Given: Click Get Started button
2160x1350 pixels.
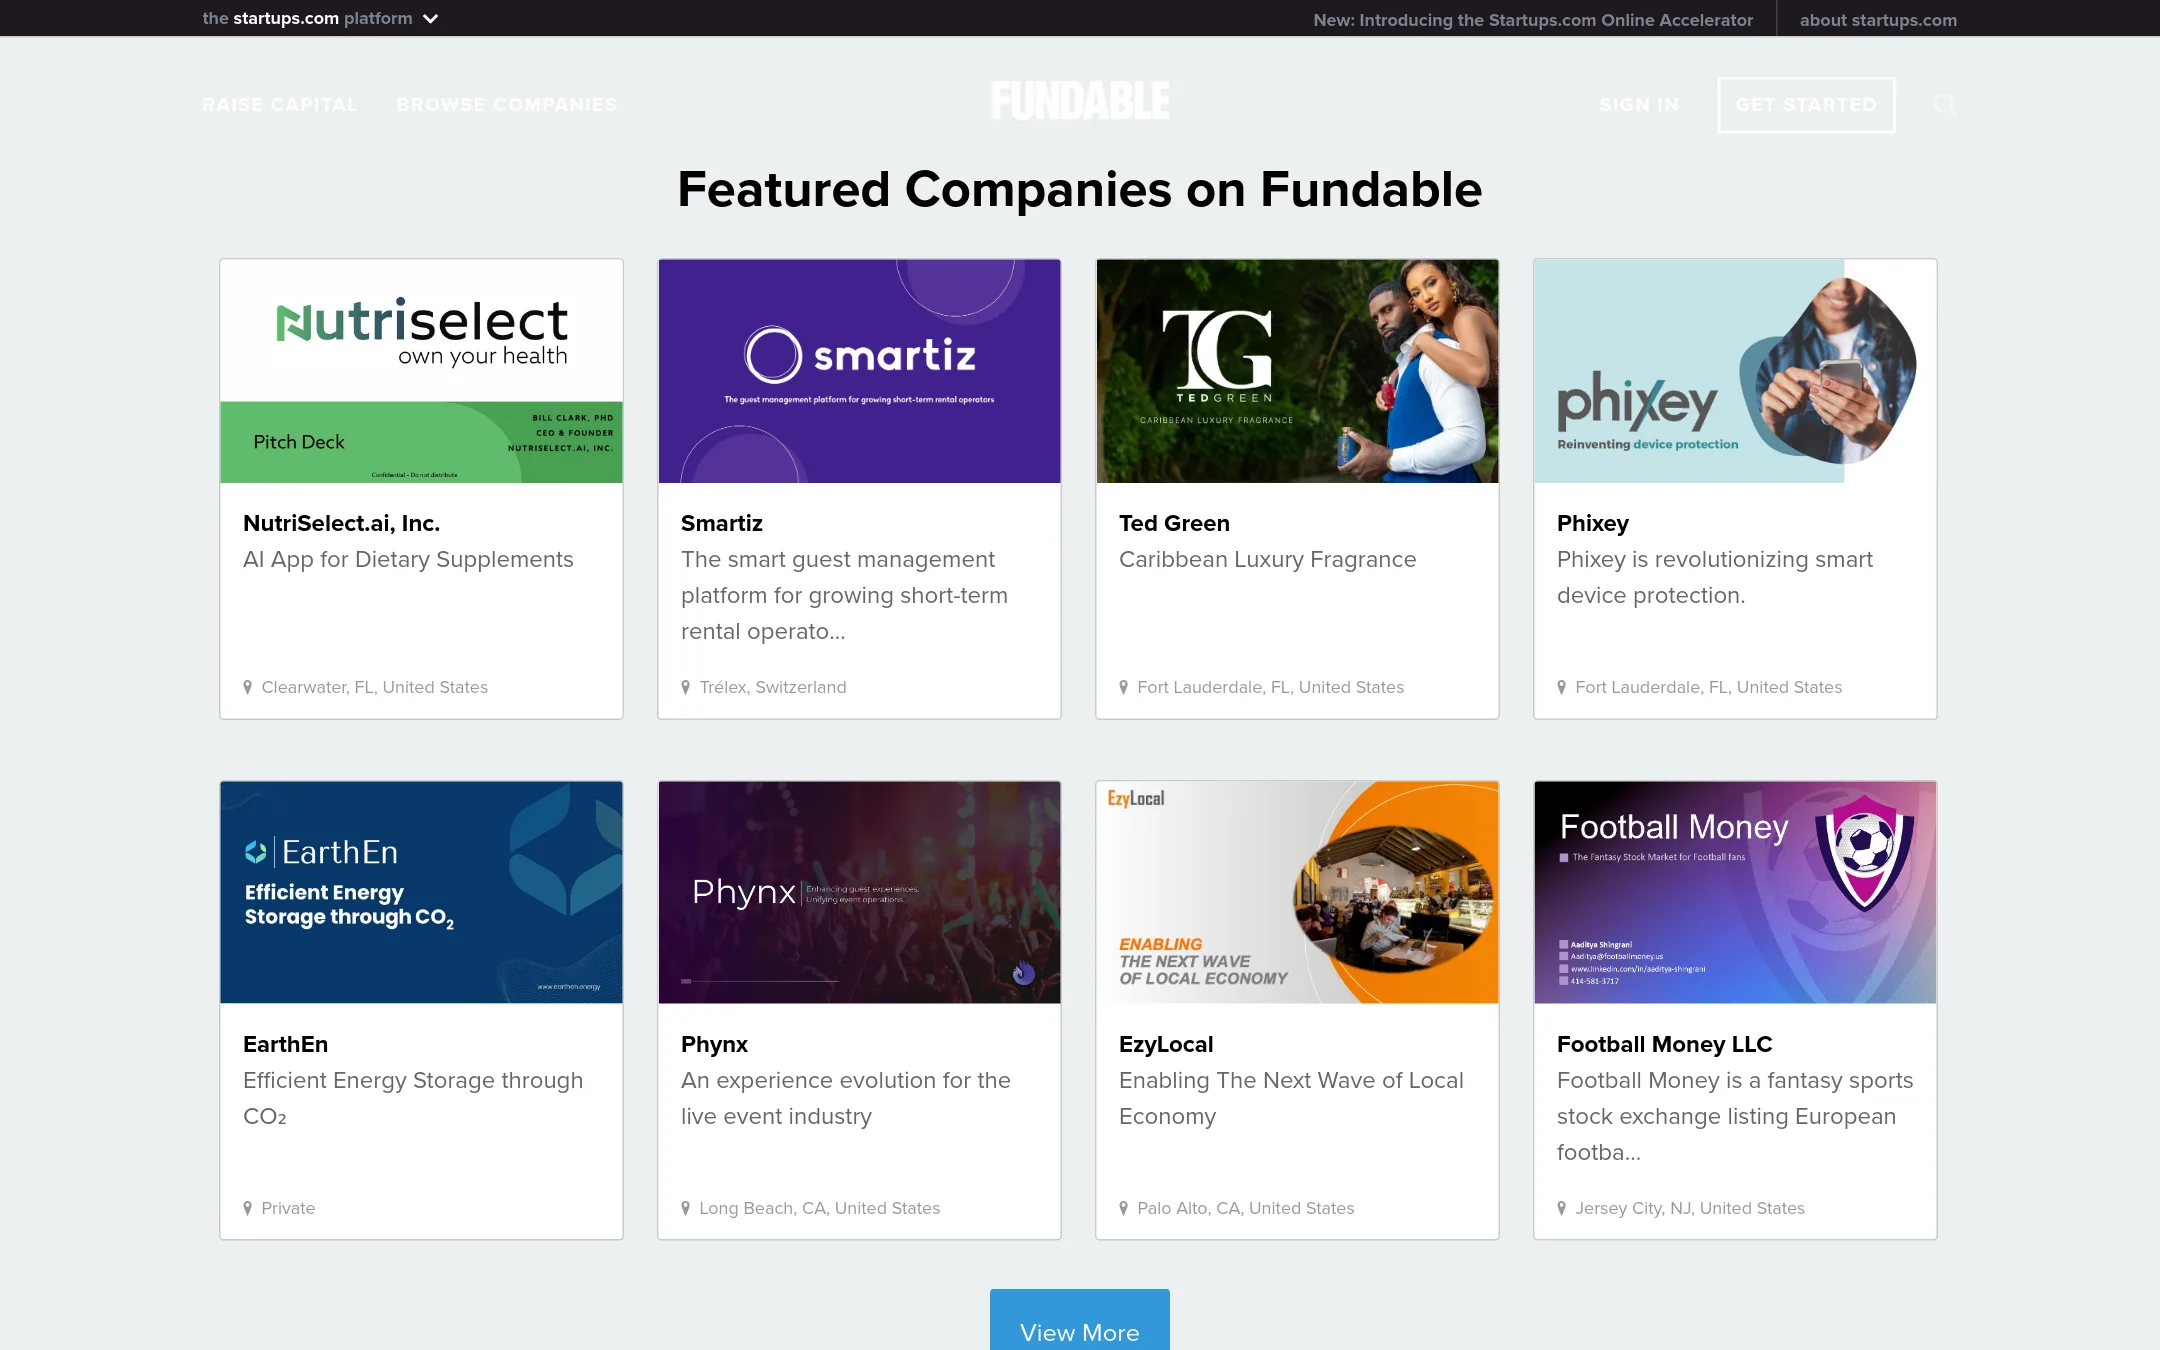Looking at the screenshot, I should tap(1806, 105).
